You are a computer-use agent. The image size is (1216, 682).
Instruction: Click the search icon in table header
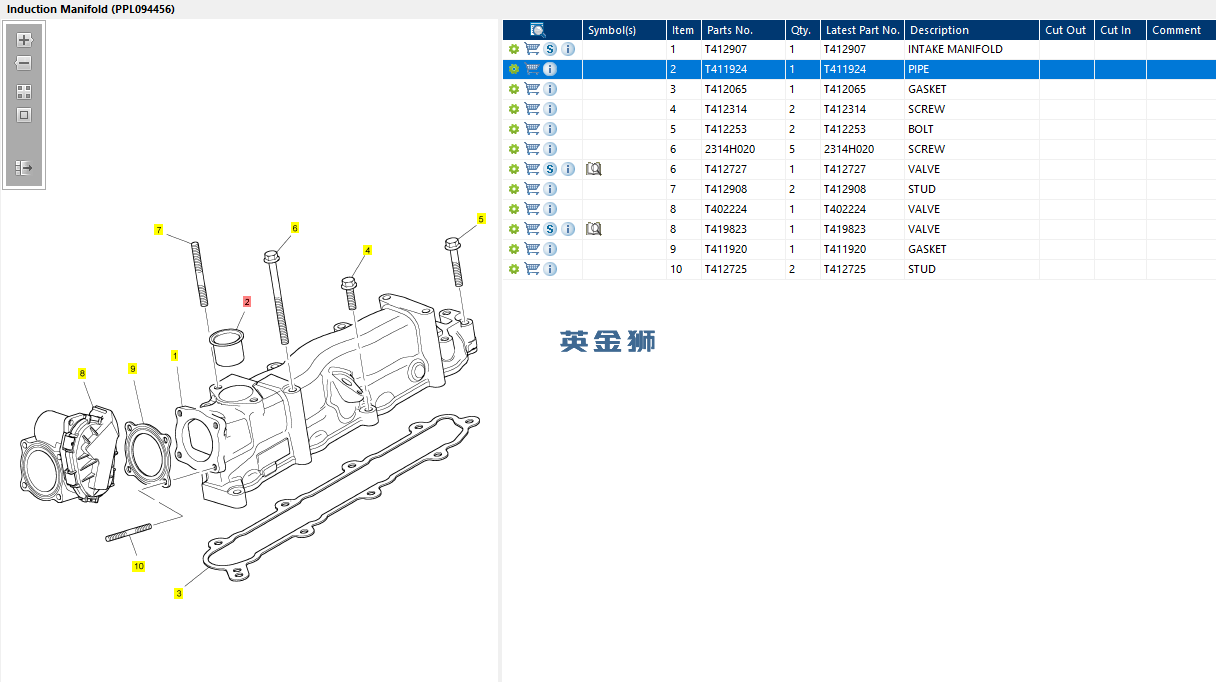(x=537, y=30)
